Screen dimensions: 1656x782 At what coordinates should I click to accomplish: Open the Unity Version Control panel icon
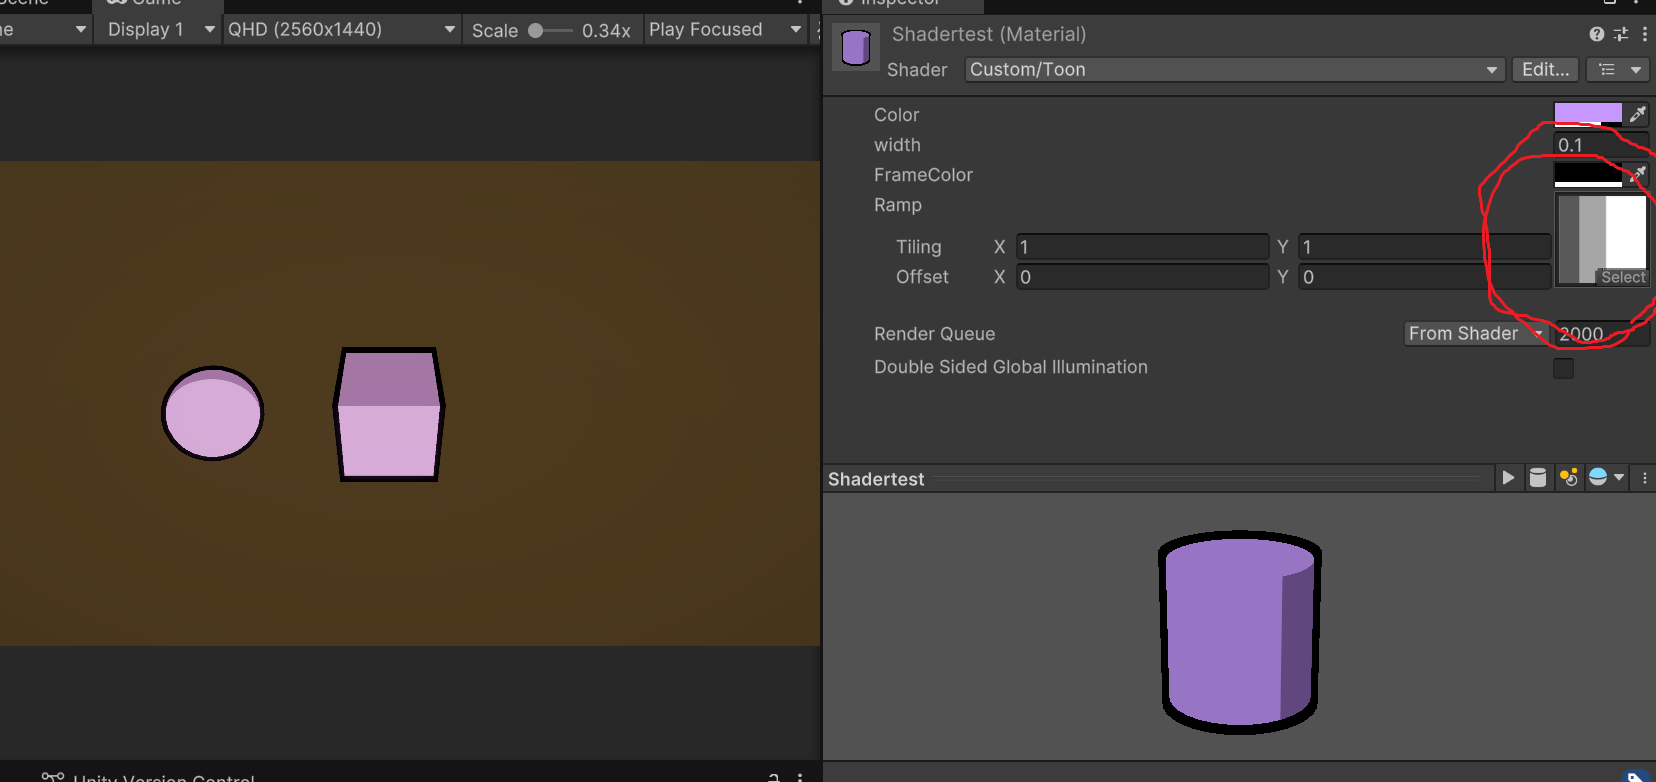coord(53,776)
